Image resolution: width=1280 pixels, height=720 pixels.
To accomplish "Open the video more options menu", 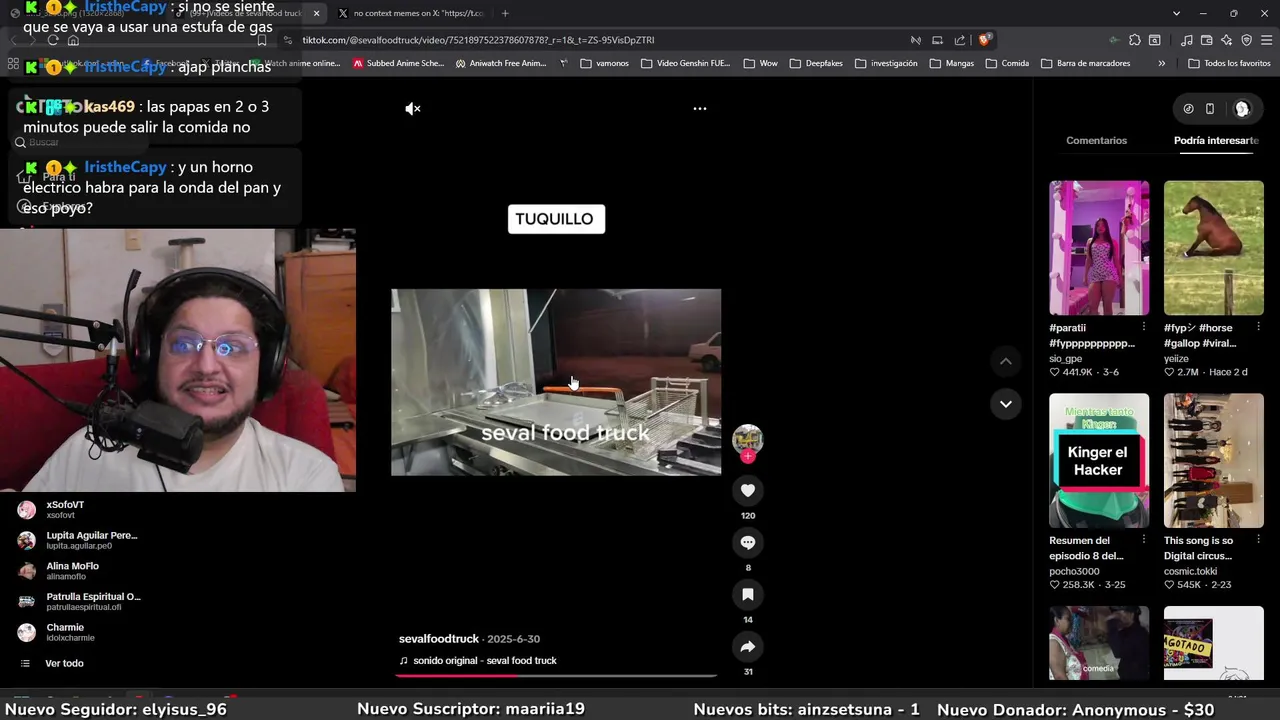I will [x=700, y=108].
